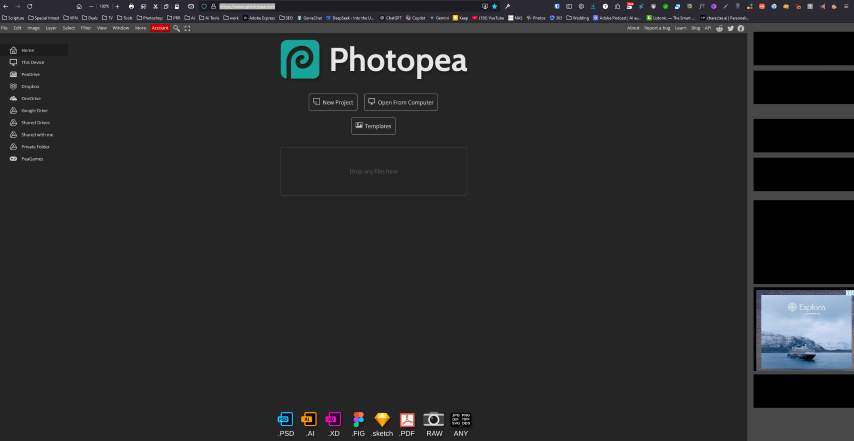This screenshot has height=441, width=854.
Task: Open the Adobe Express bookmark
Action: coord(259,18)
